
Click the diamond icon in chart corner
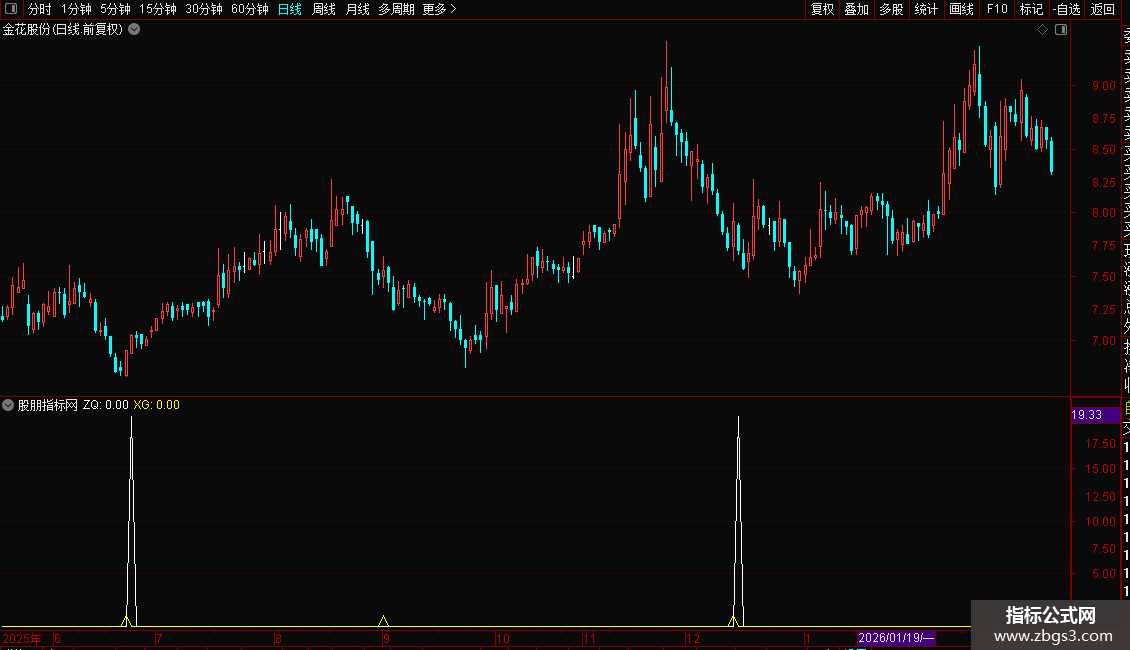coord(1042,30)
